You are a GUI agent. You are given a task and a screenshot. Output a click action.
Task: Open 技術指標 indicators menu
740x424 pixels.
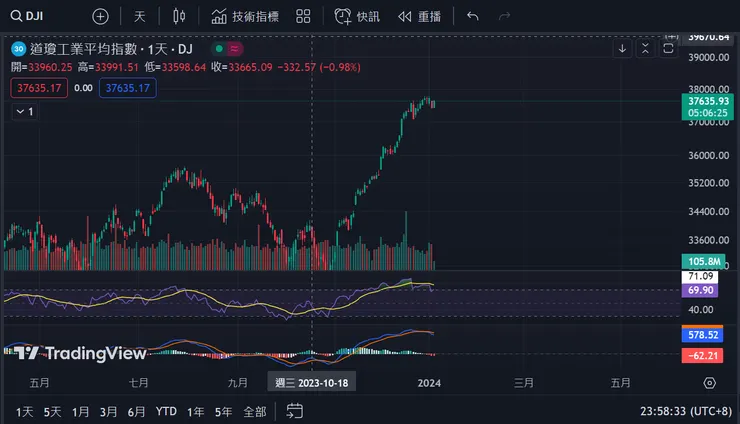click(x=245, y=17)
